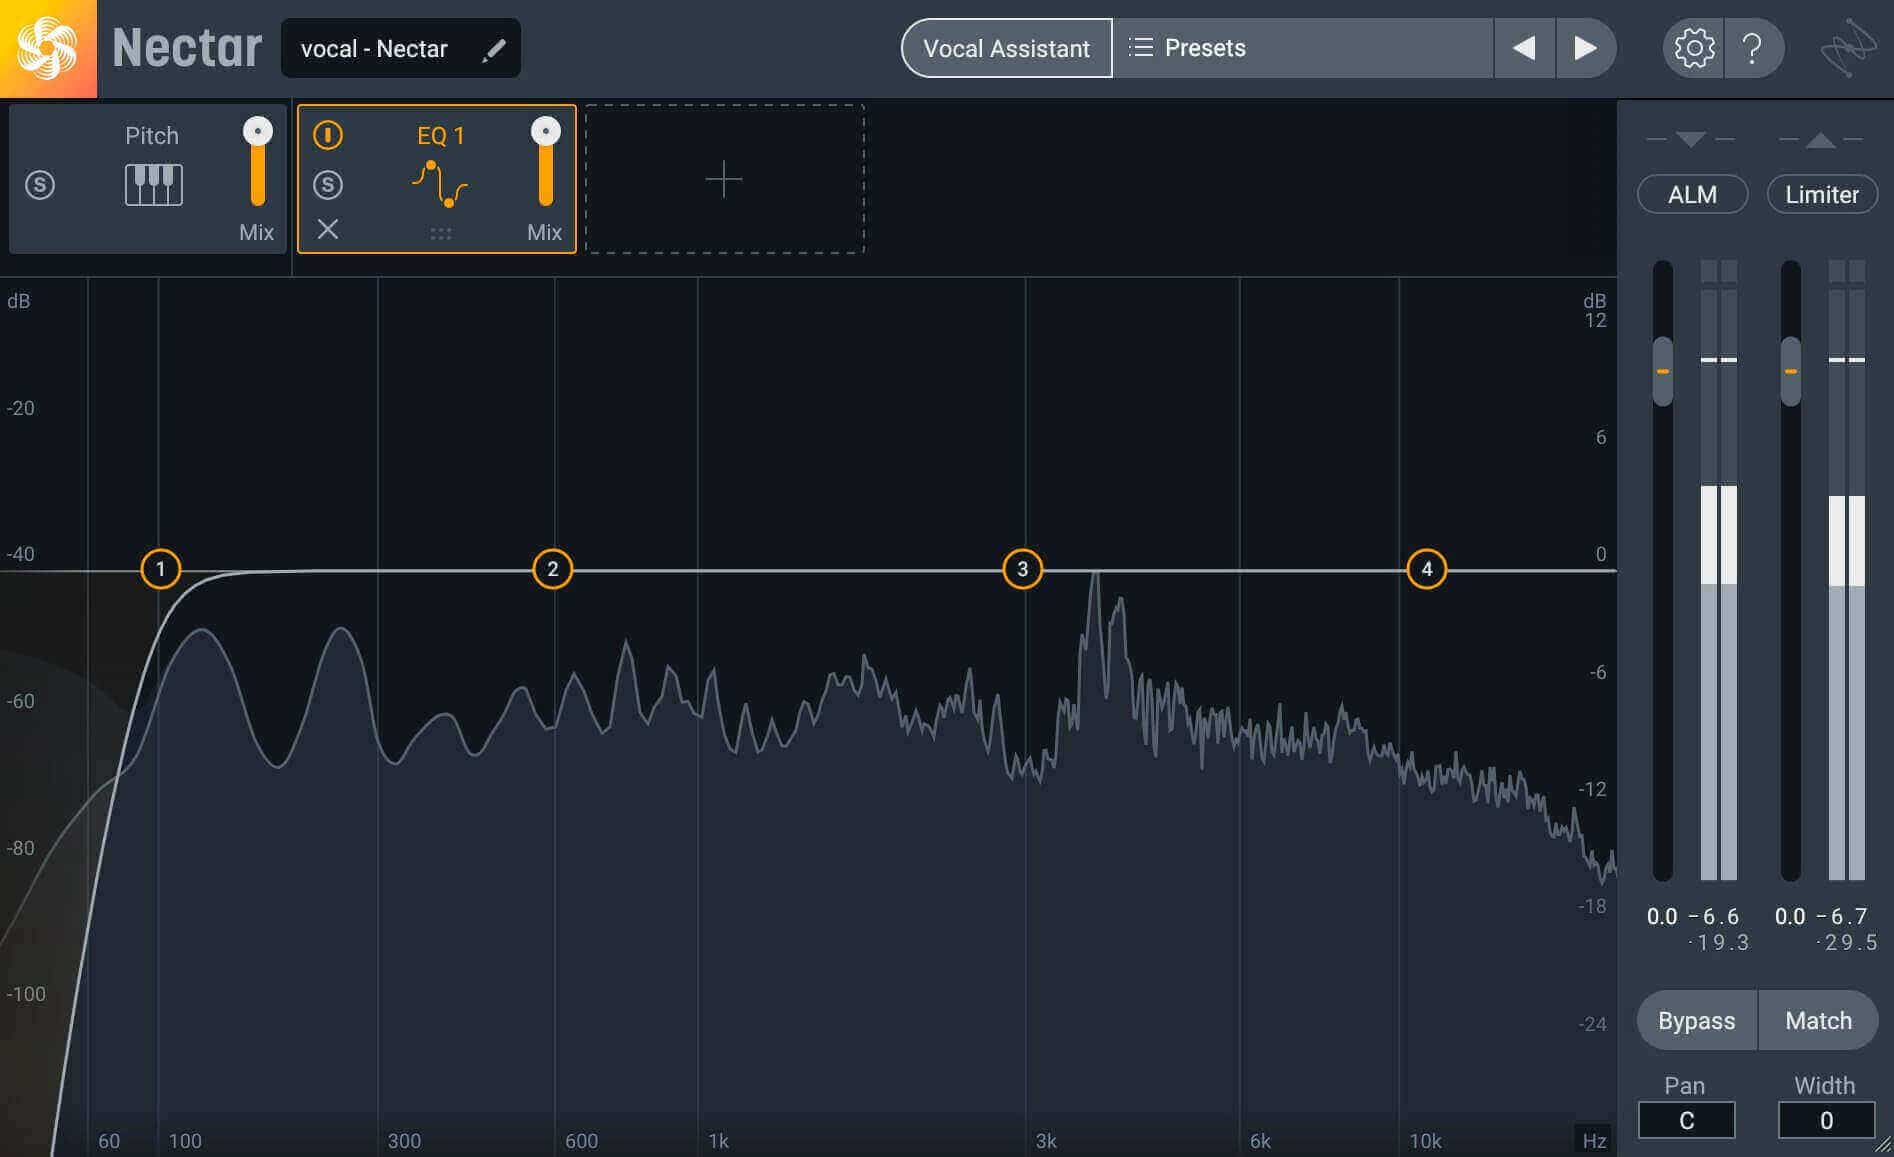Viewport: 1894px width, 1157px height.
Task: Select EQ node 1
Action: [160, 569]
